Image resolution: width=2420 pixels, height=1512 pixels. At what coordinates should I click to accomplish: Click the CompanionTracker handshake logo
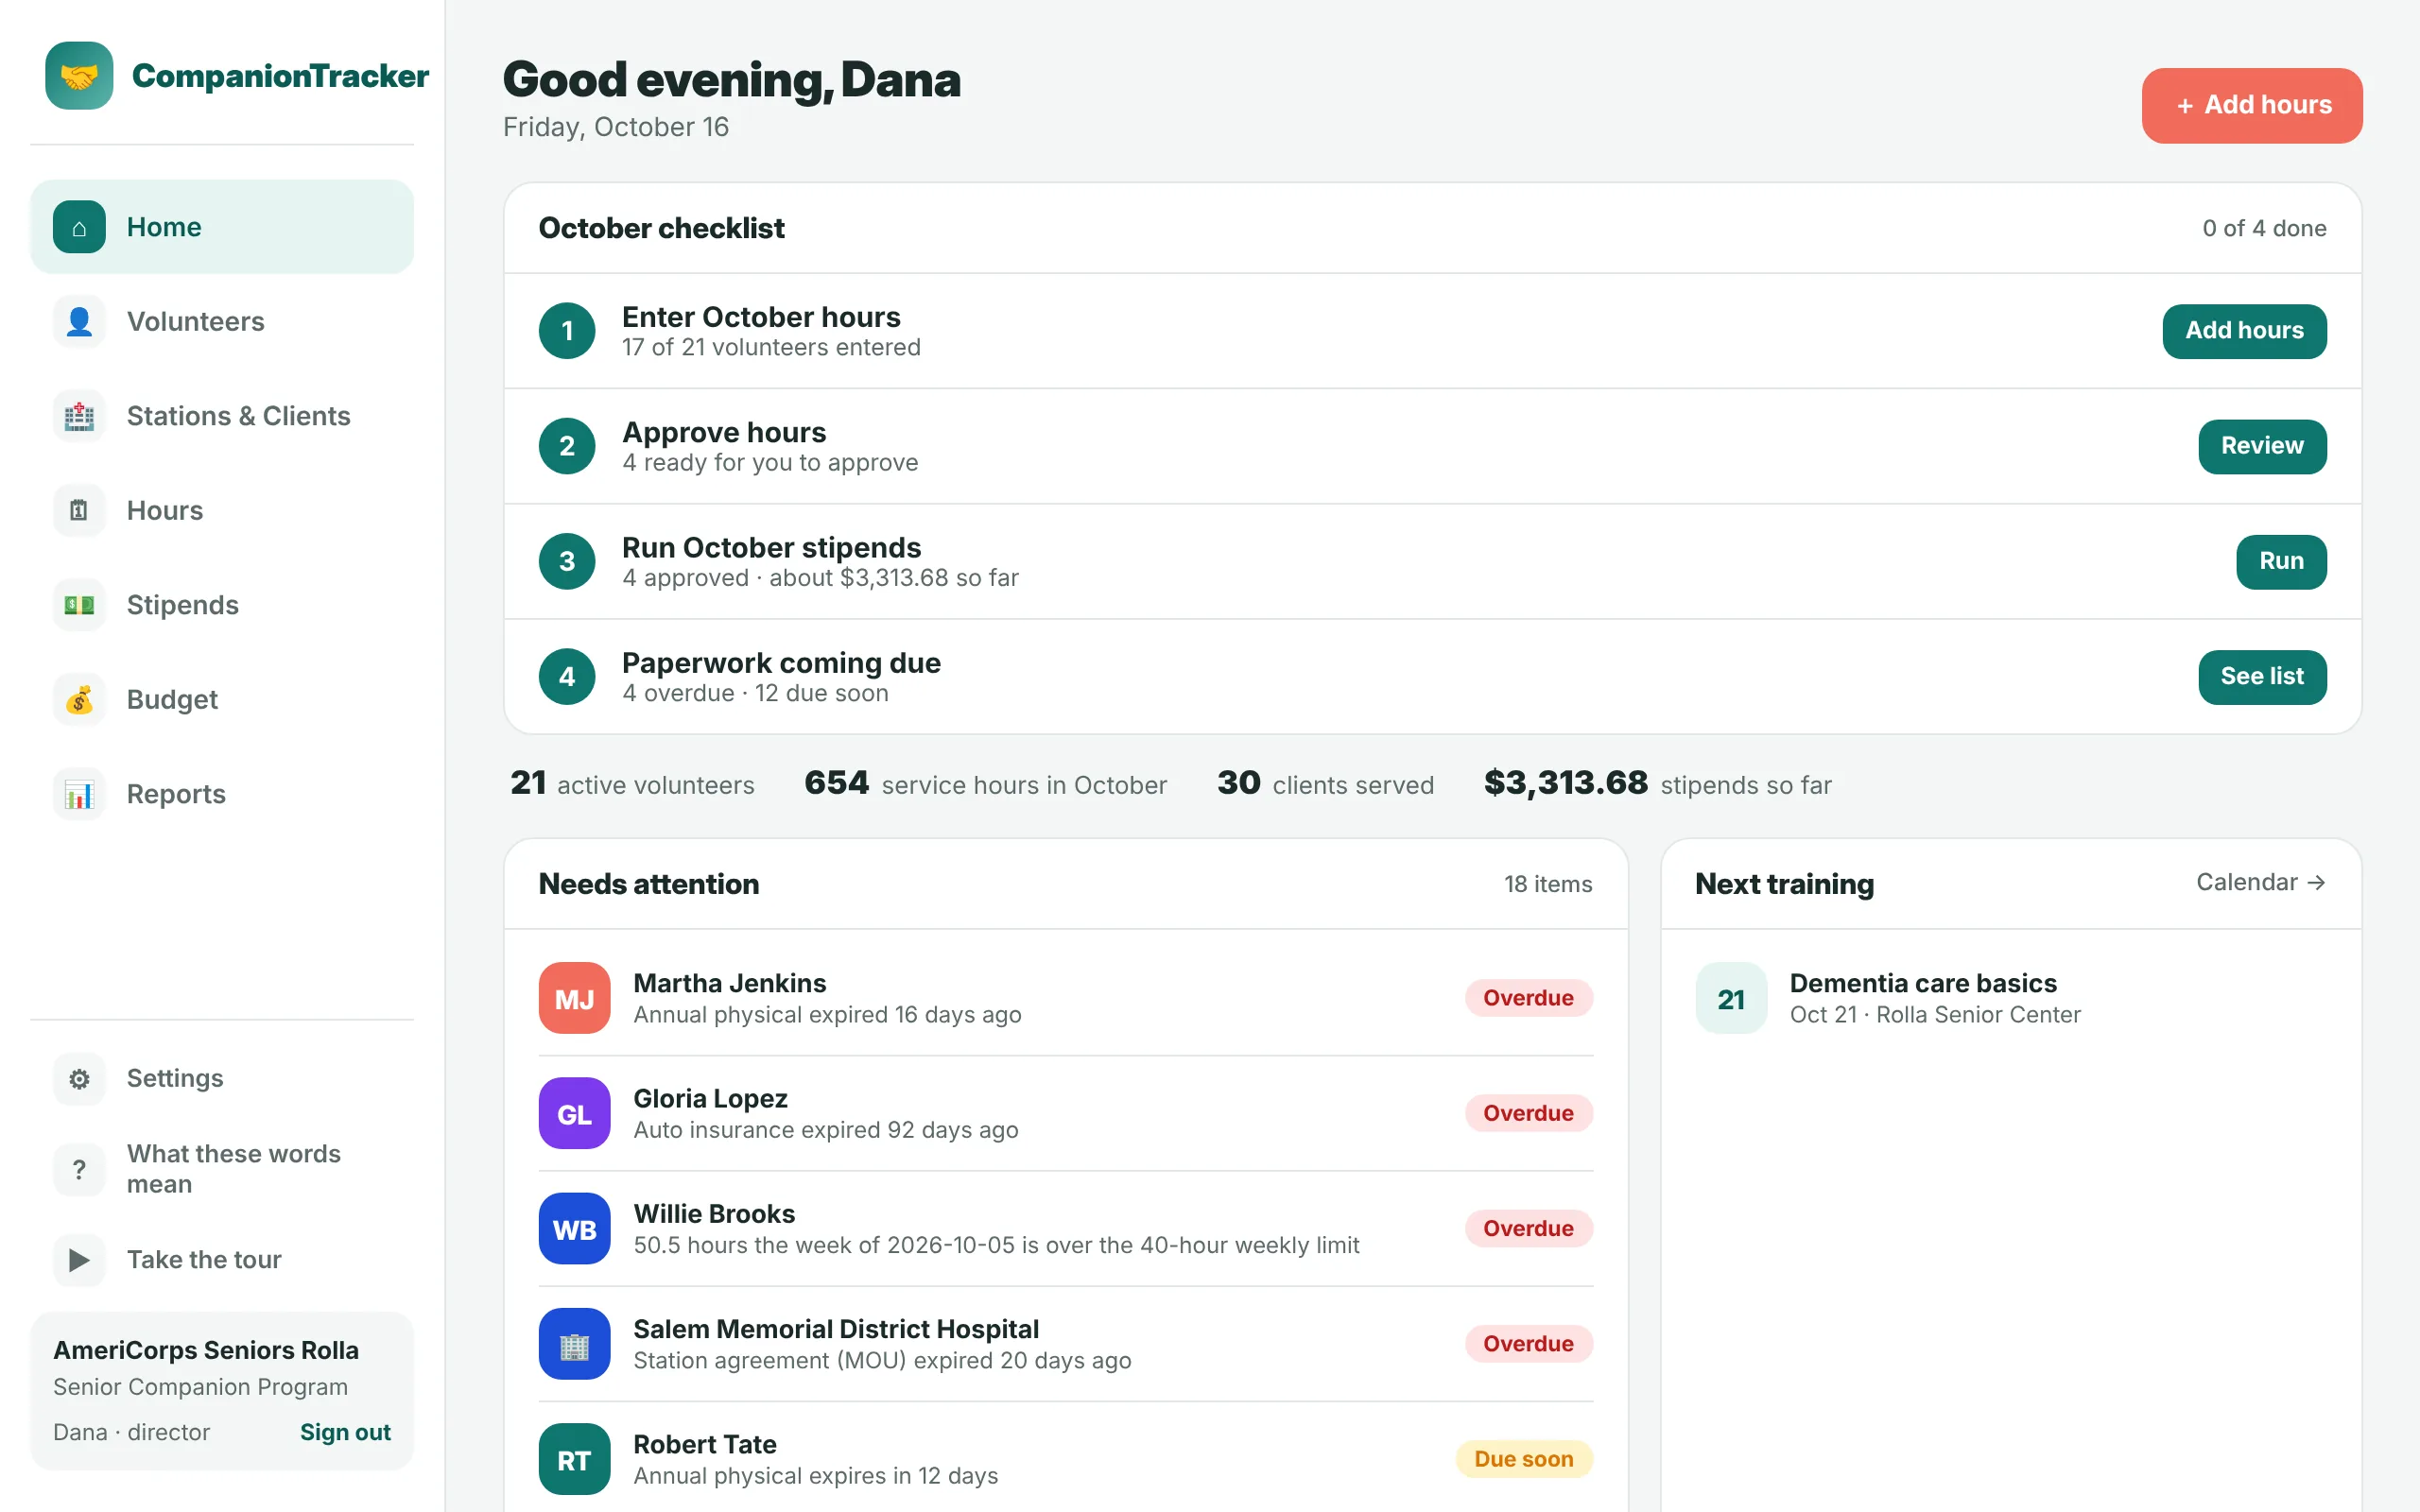[x=79, y=76]
